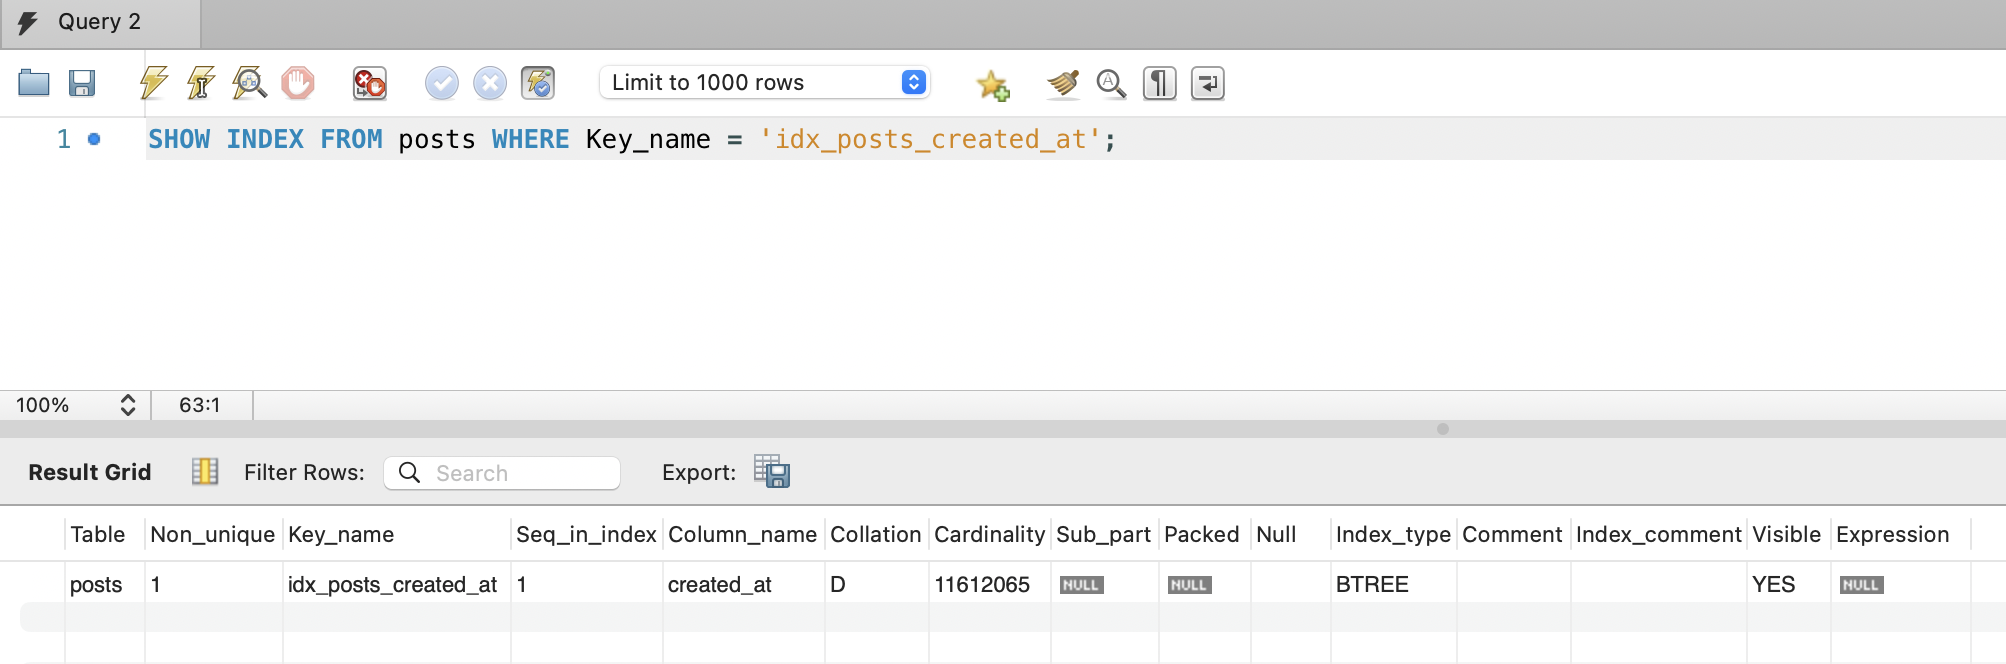Image resolution: width=2006 pixels, height=664 pixels.
Task: Stop query execution red hand icon
Action: (x=298, y=83)
